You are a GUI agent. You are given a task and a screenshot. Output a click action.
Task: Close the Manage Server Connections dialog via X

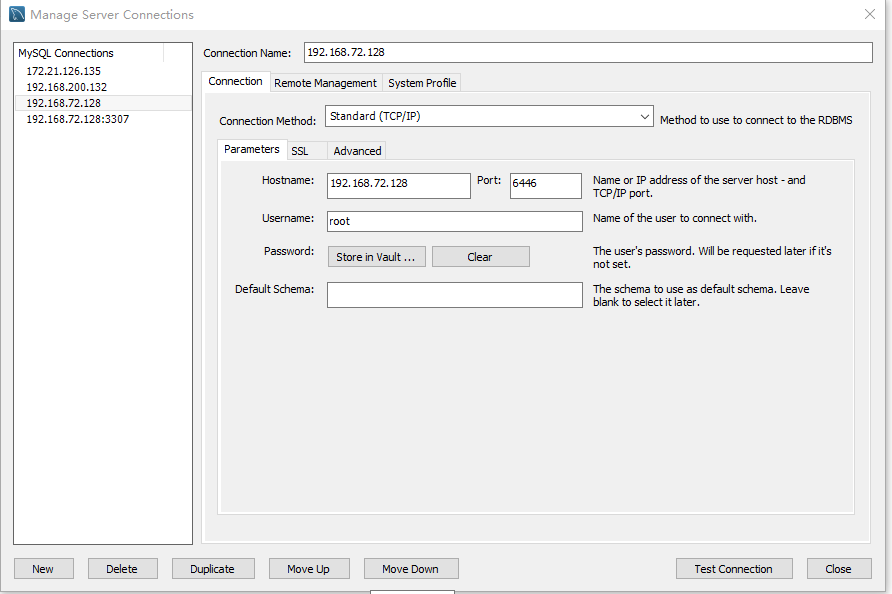pos(869,14)
